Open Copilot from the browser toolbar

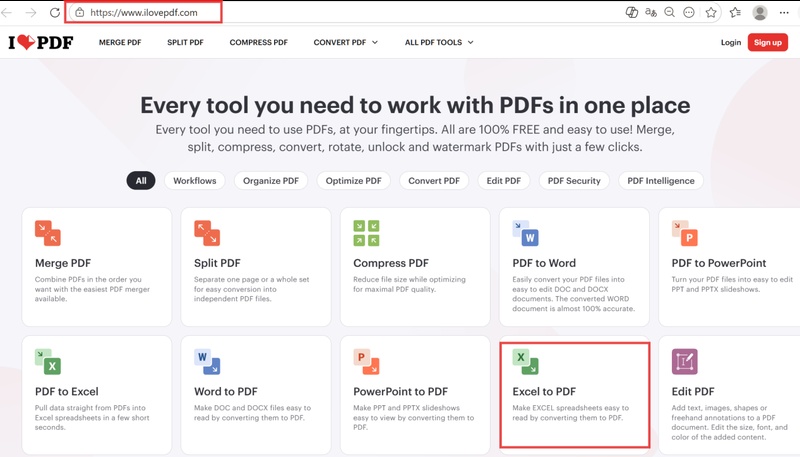632,12
